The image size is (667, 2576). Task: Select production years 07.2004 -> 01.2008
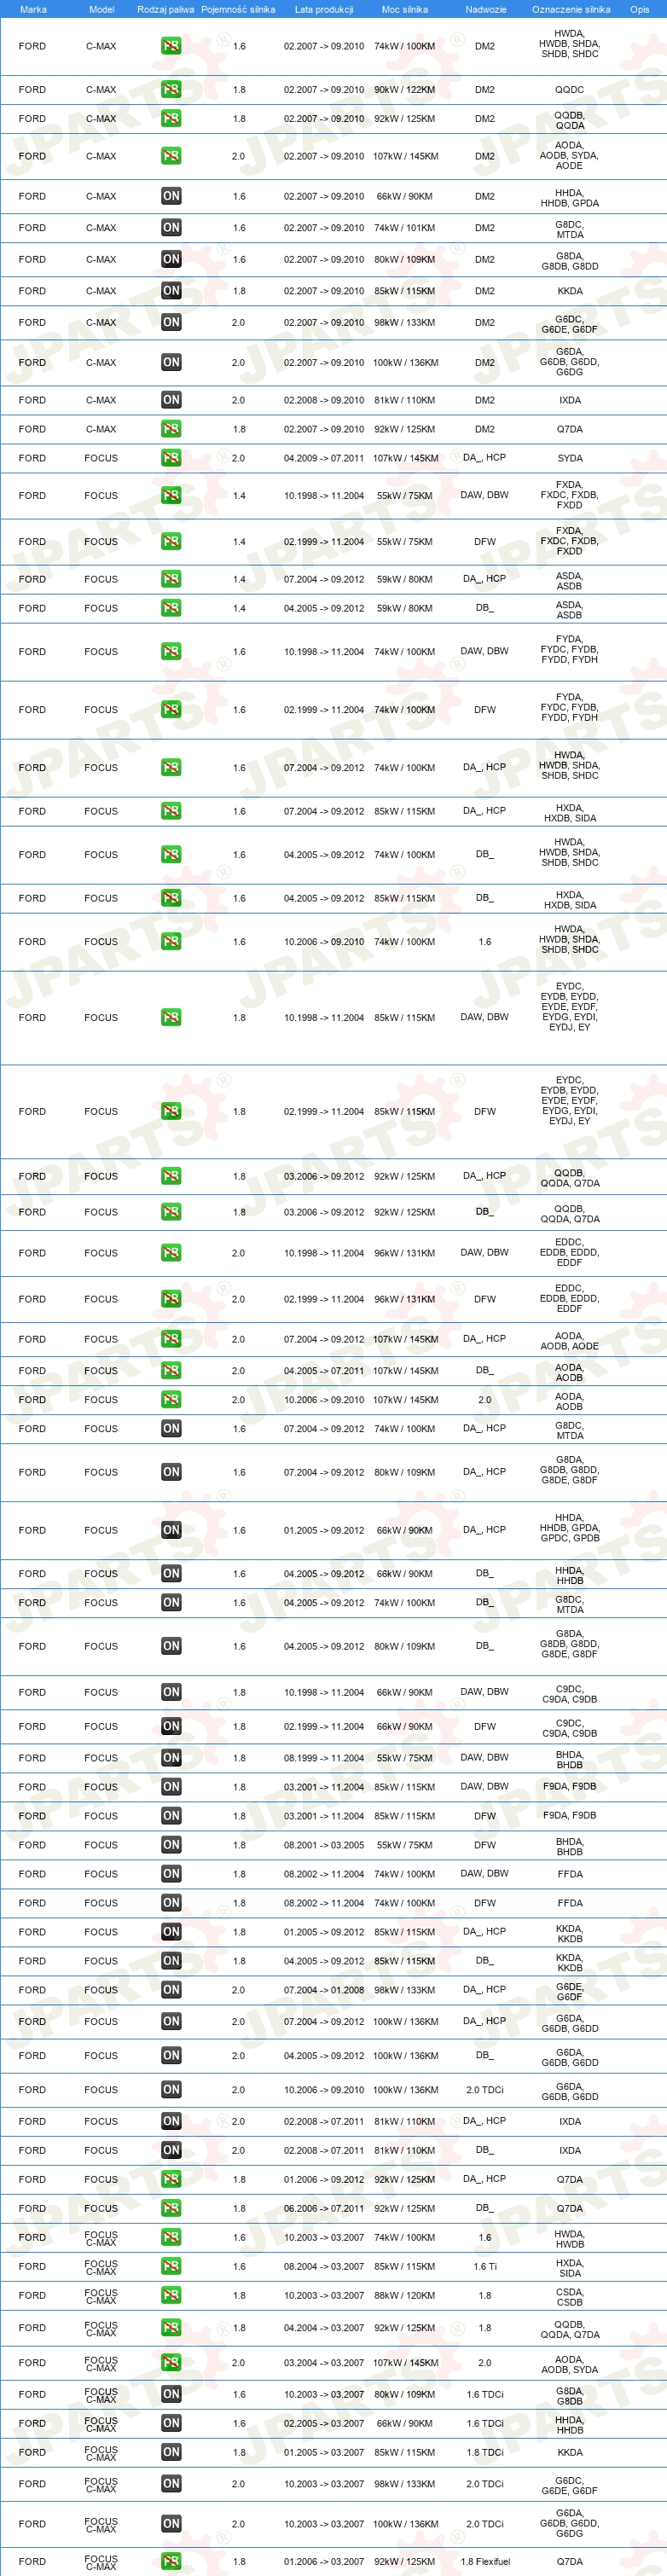pos(324,1990)
